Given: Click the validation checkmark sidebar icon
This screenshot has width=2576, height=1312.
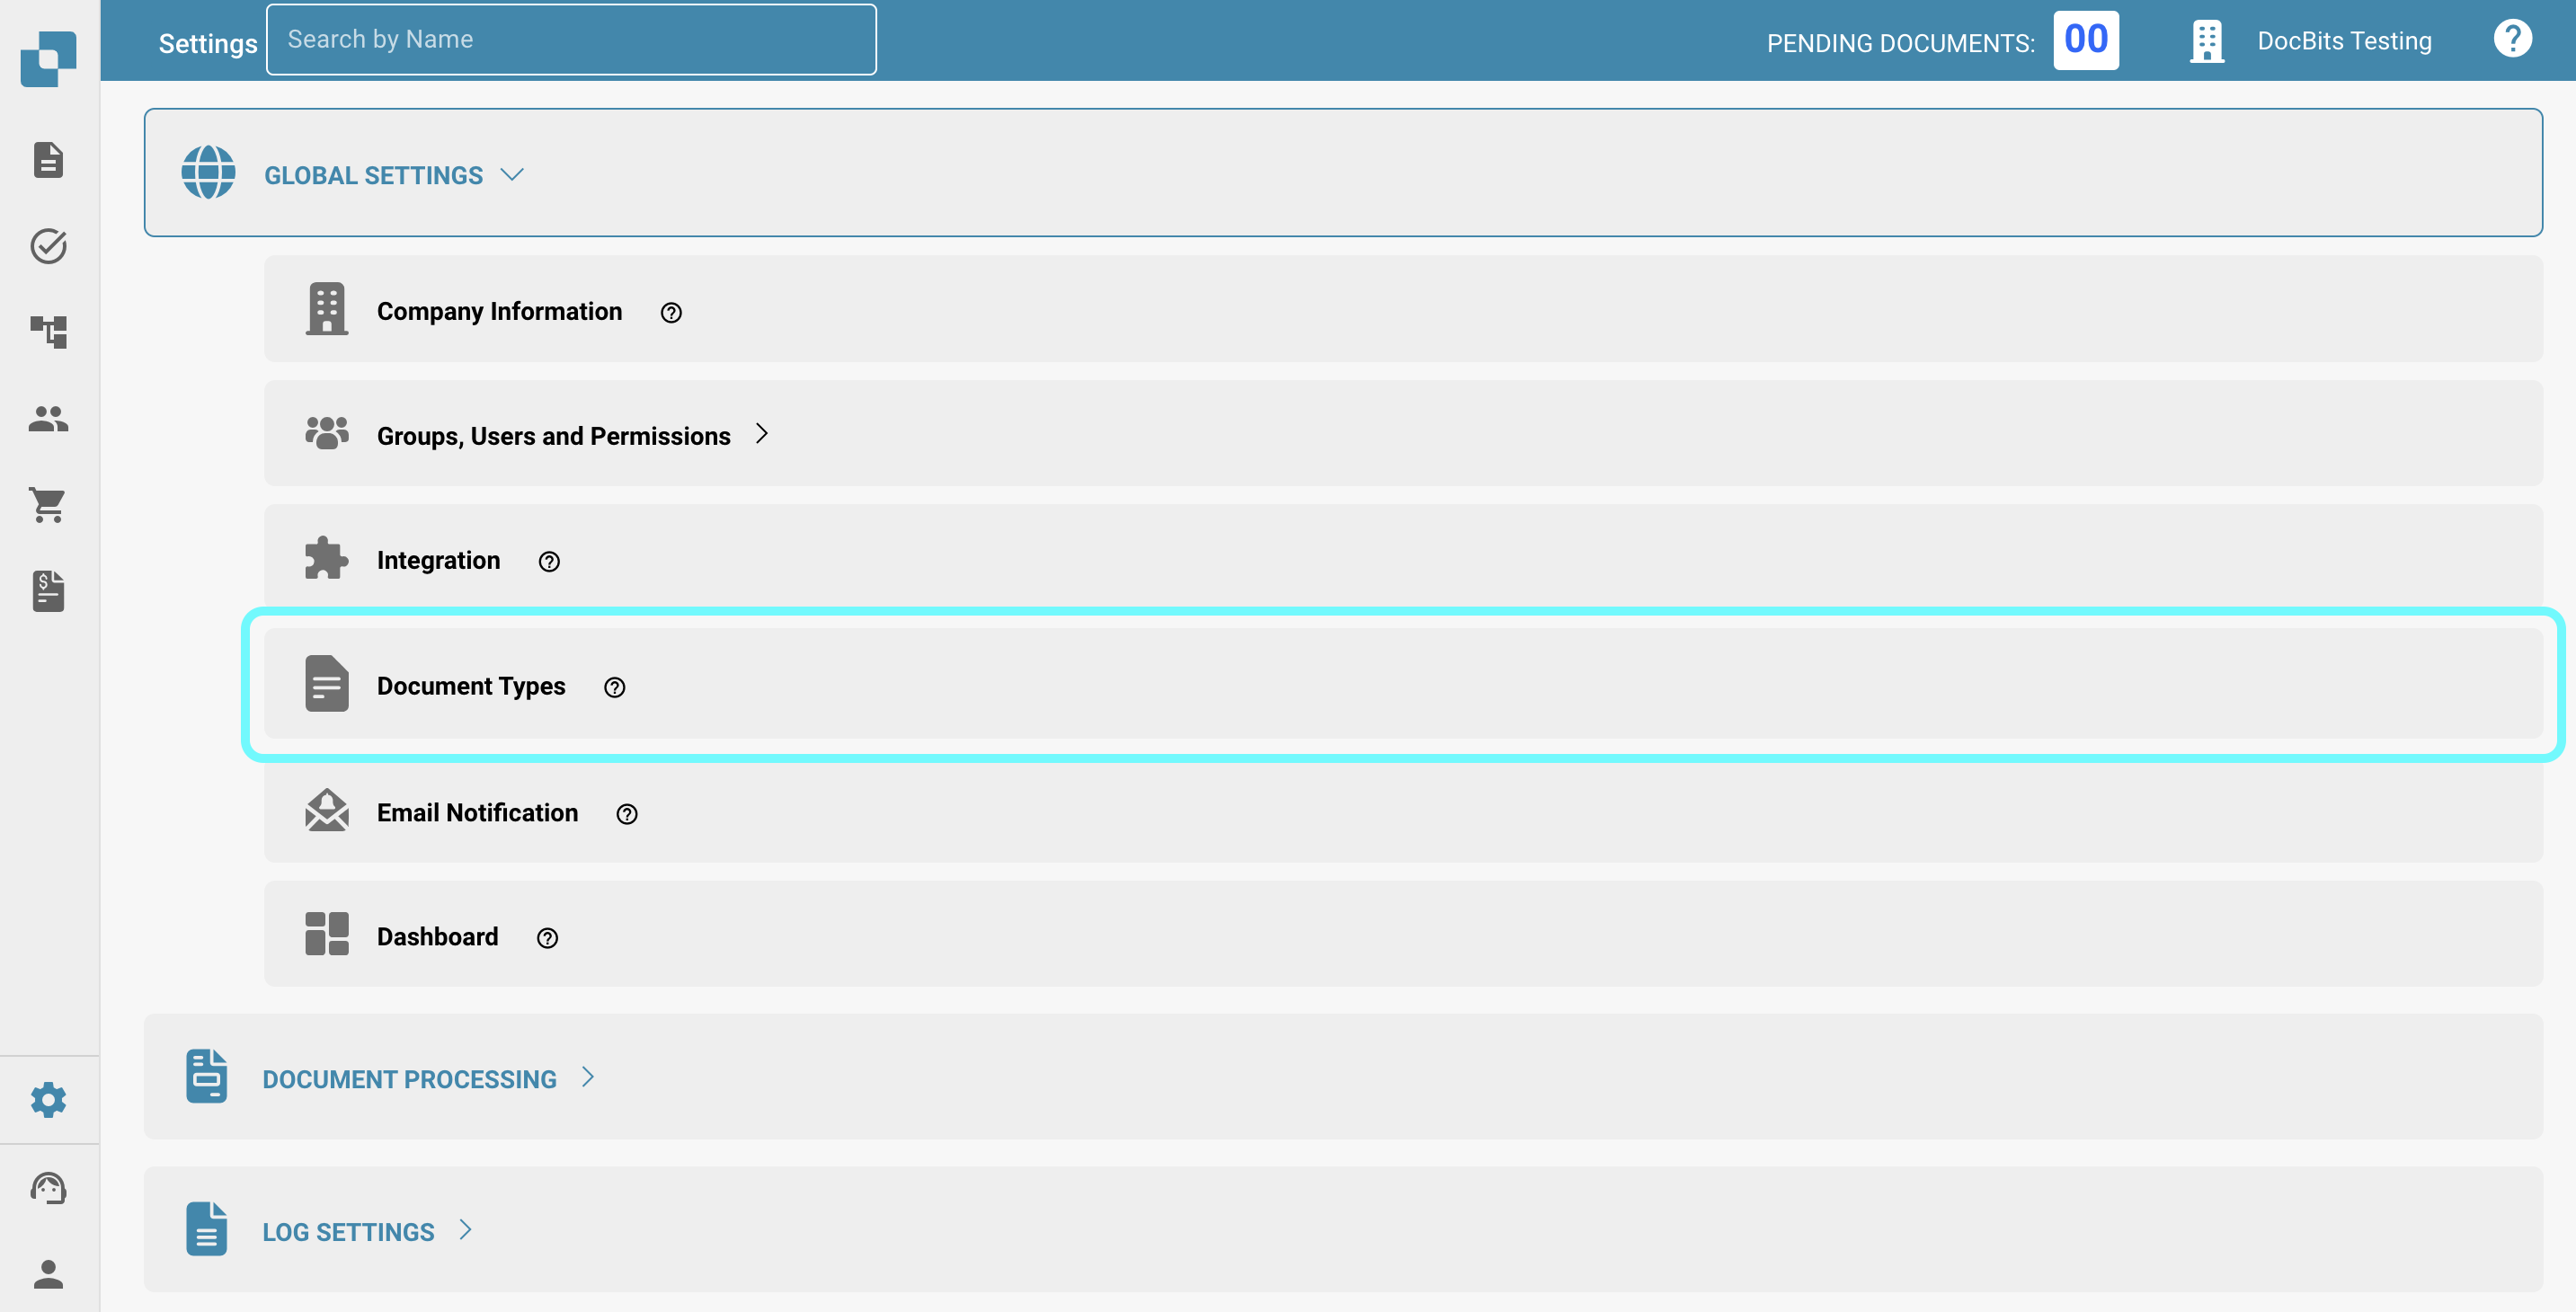Looking at the screenshot, I should point(48,246).
